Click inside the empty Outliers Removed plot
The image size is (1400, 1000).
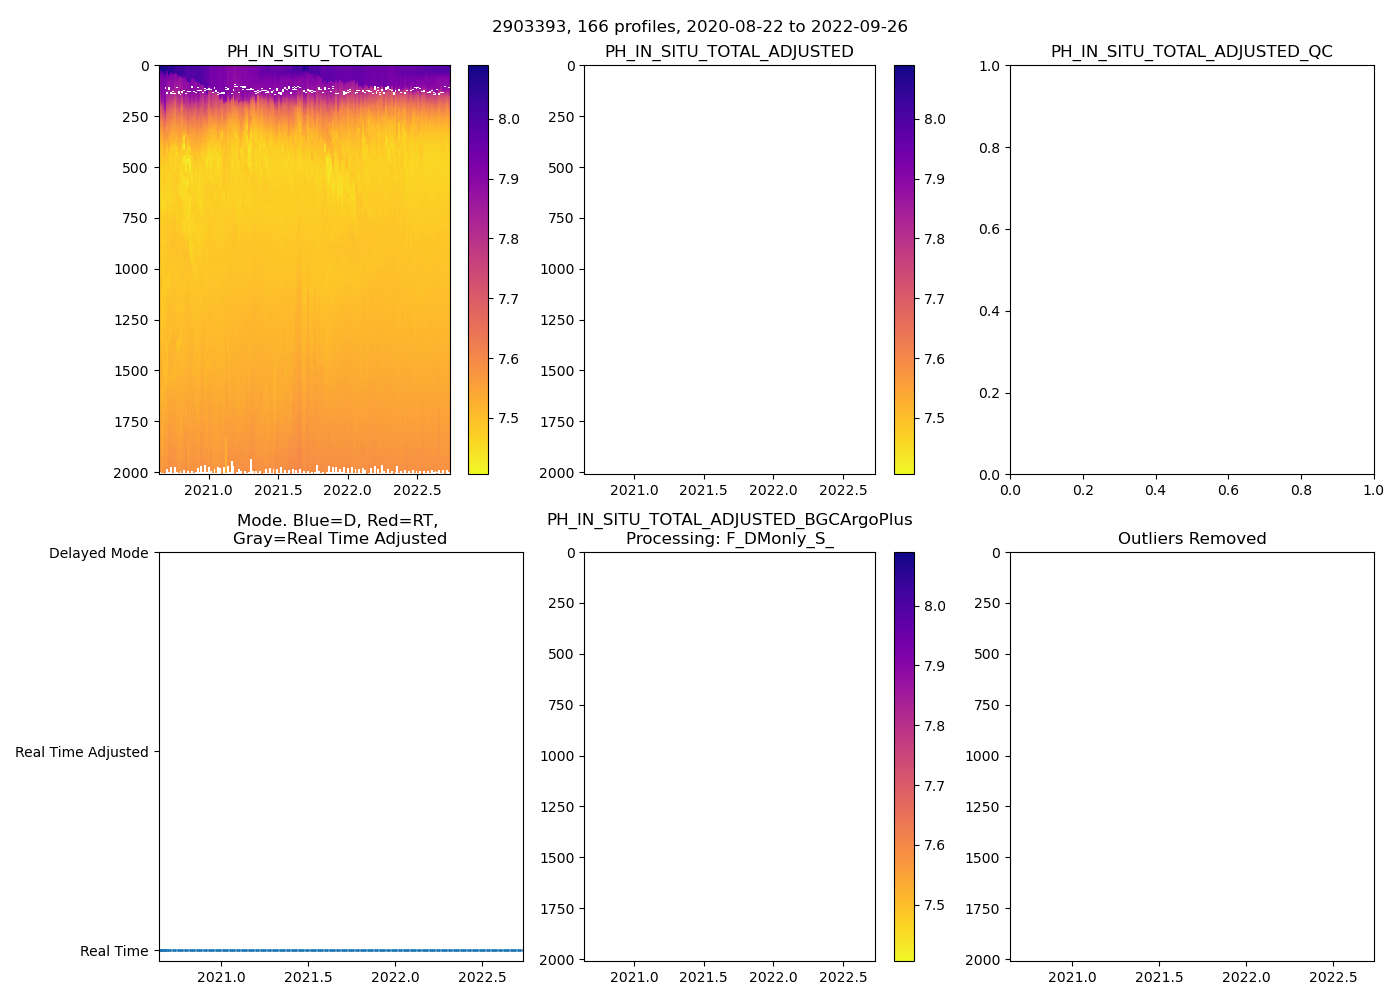coord(1191,756)
